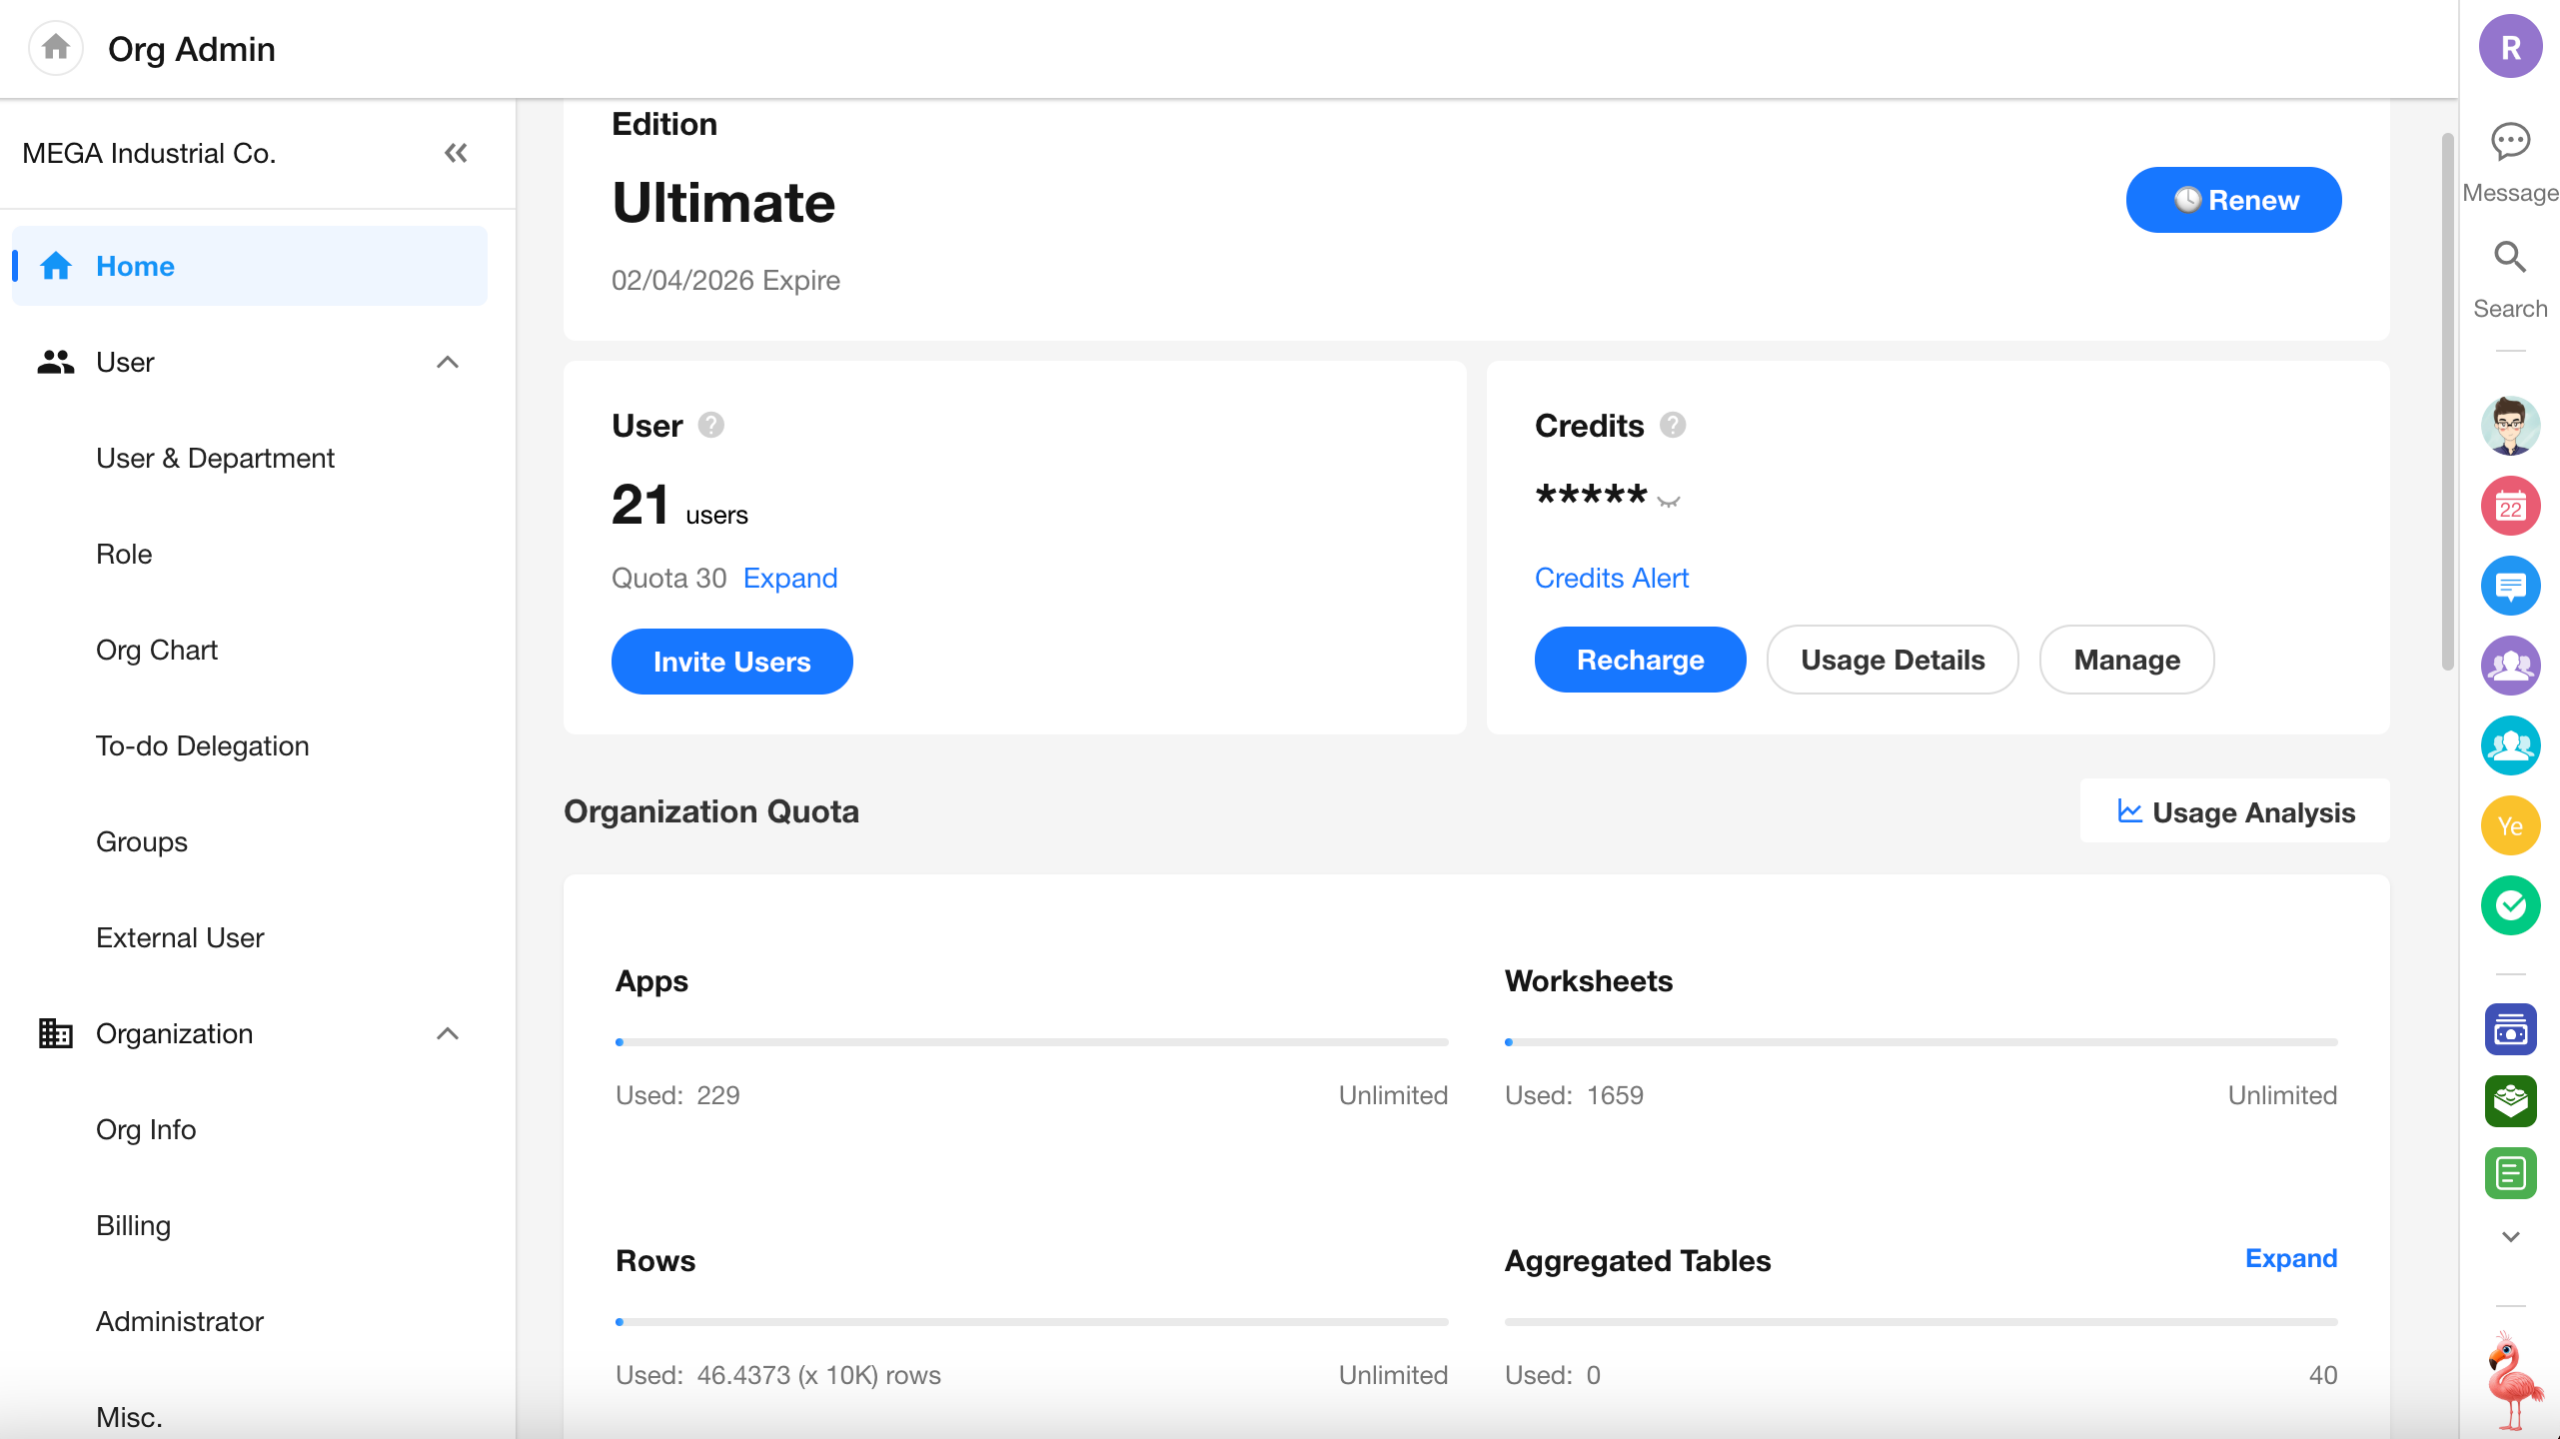This screenshot has width=2560, height=1439.
Task: Reveal hidden credits with eye toggle
Action: pyautogui.click(x=1668, y=500)
